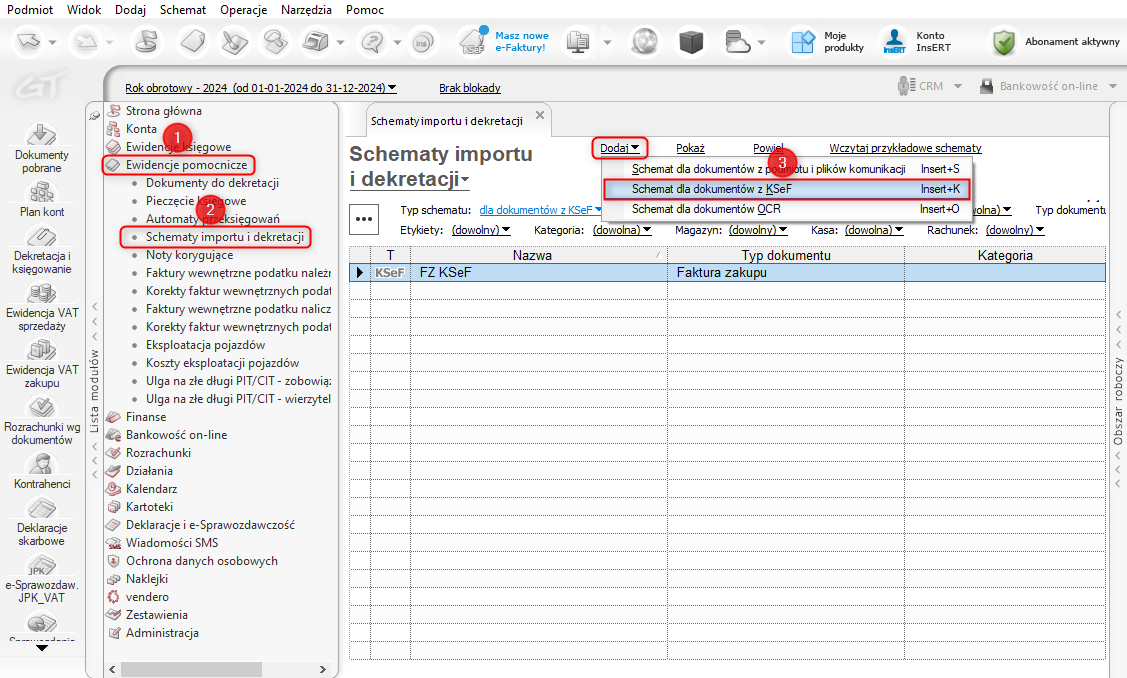Close the Schematy importu i dekretacji tab
This screenshot has height=678, width=1127.
[540, 115]
